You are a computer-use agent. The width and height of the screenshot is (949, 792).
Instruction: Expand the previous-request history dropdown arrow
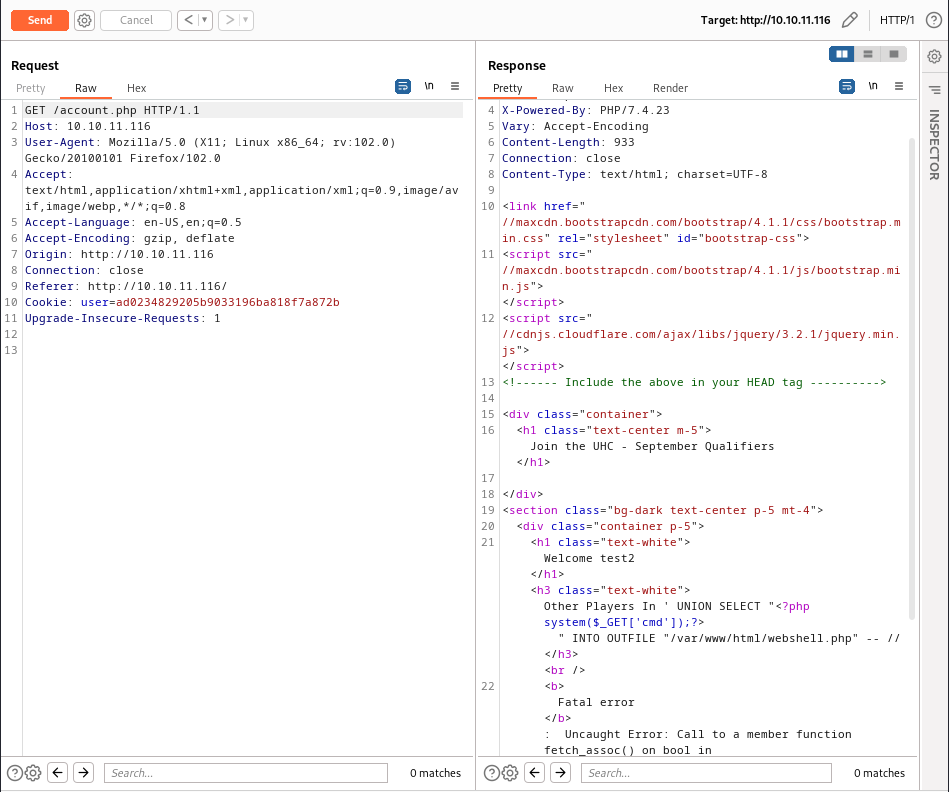pyautogui.click(x=205, y=20)
